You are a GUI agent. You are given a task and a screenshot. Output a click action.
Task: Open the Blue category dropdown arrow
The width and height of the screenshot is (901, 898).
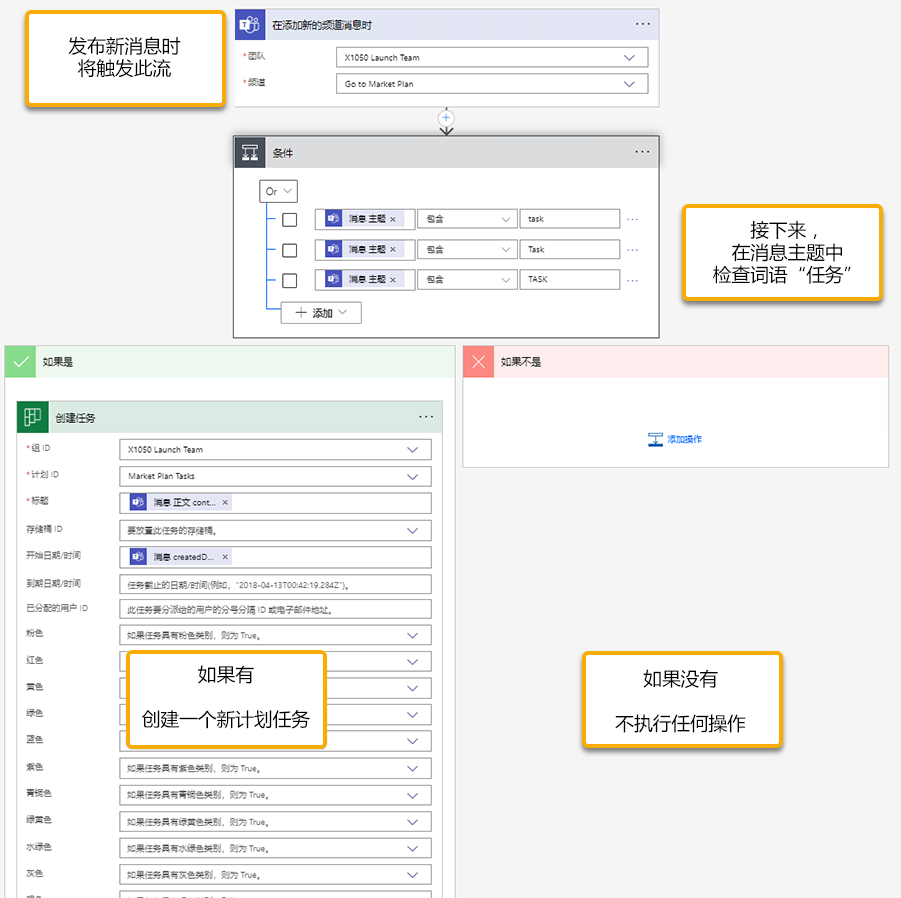coord(413,741)
